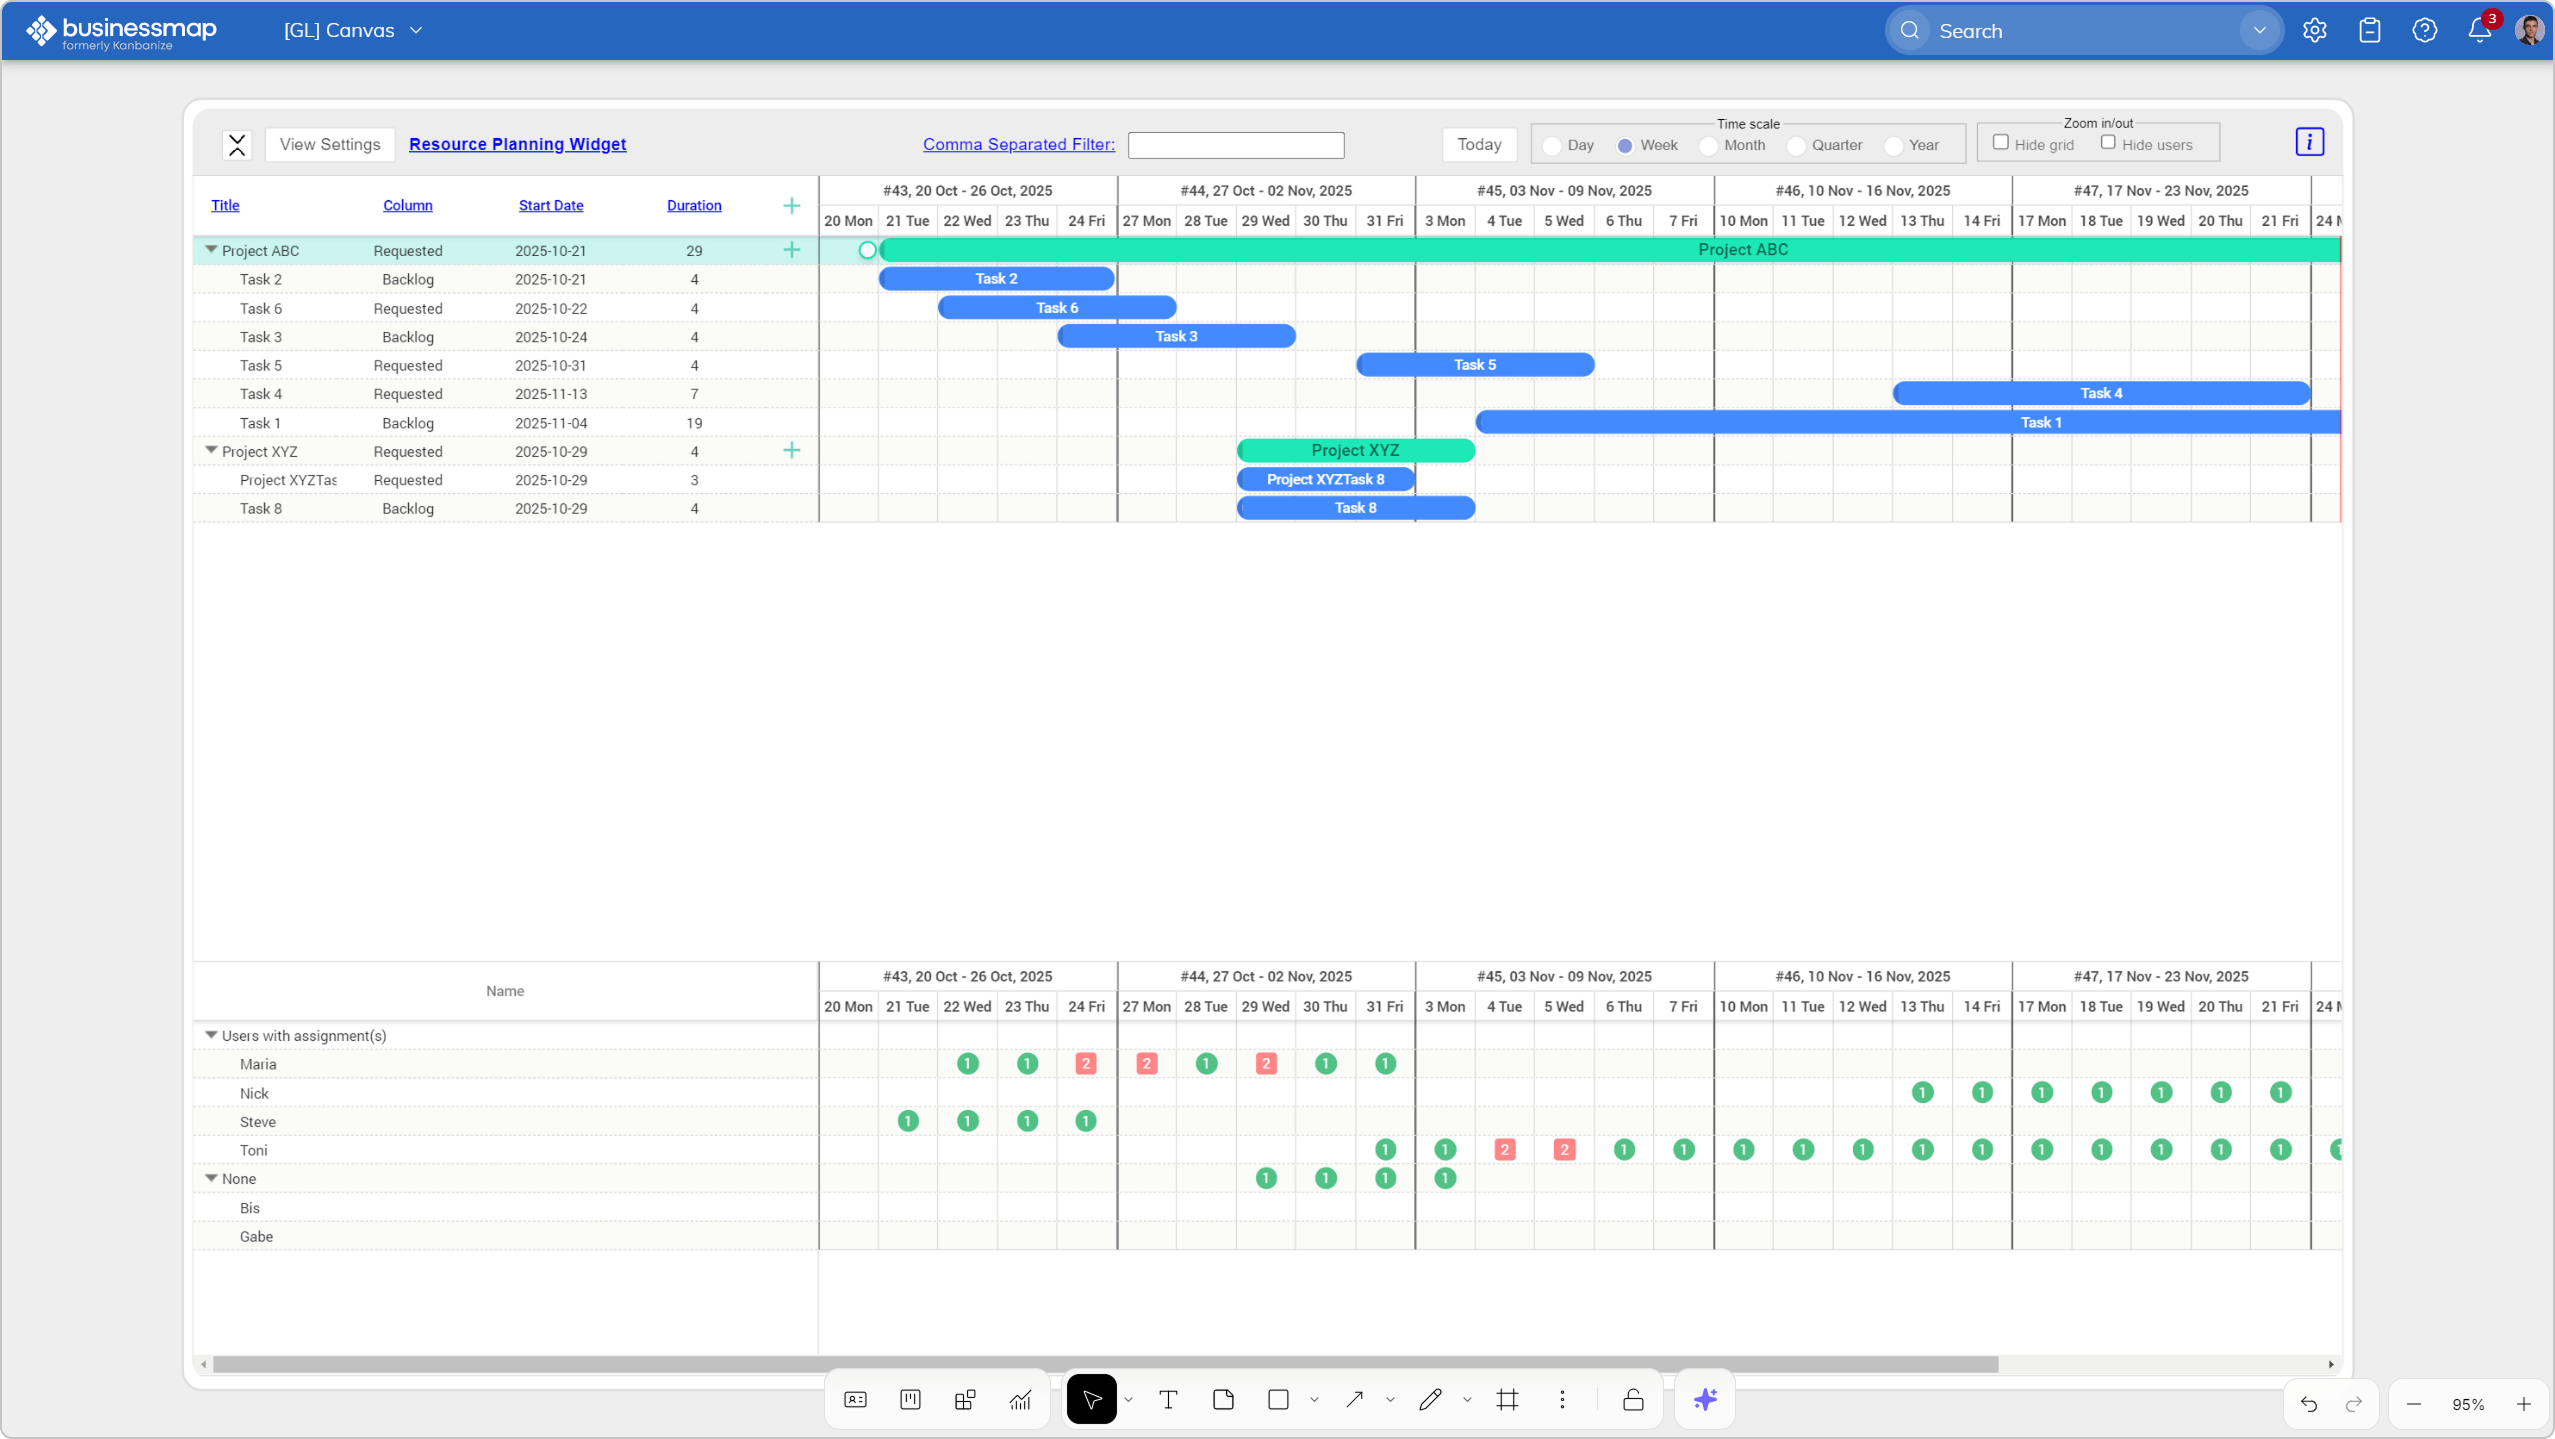Enable the Hide grid checkbox

click(1999, 143)
